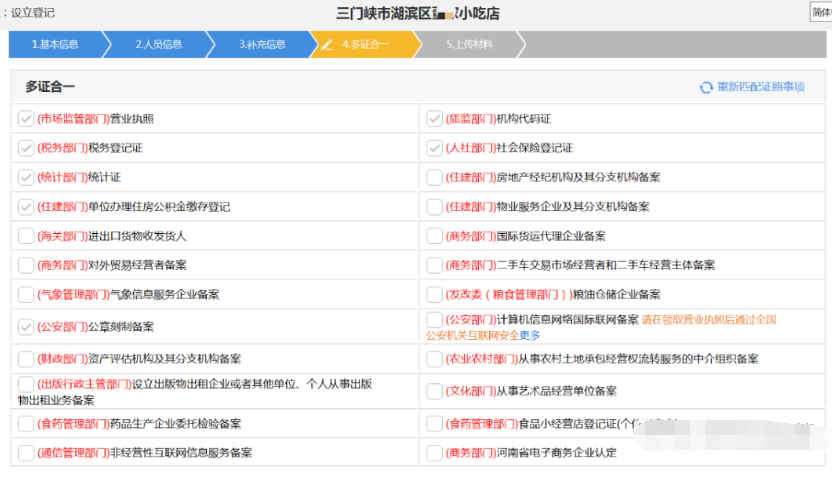The height and width of the screenshot is (477, 832).
Task: Go to step 1.基本信息
Action: pyautogui.click(x=54, y=45)
